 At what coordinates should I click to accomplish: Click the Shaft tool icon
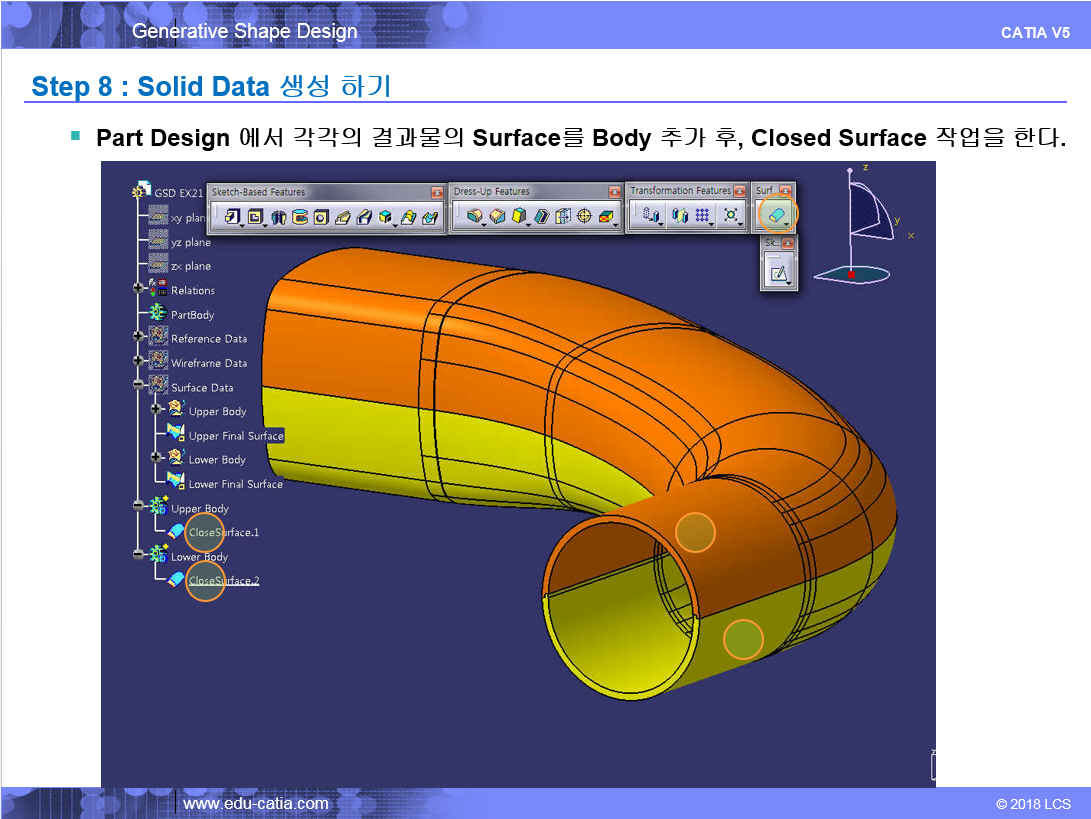(x=279, y=216)
